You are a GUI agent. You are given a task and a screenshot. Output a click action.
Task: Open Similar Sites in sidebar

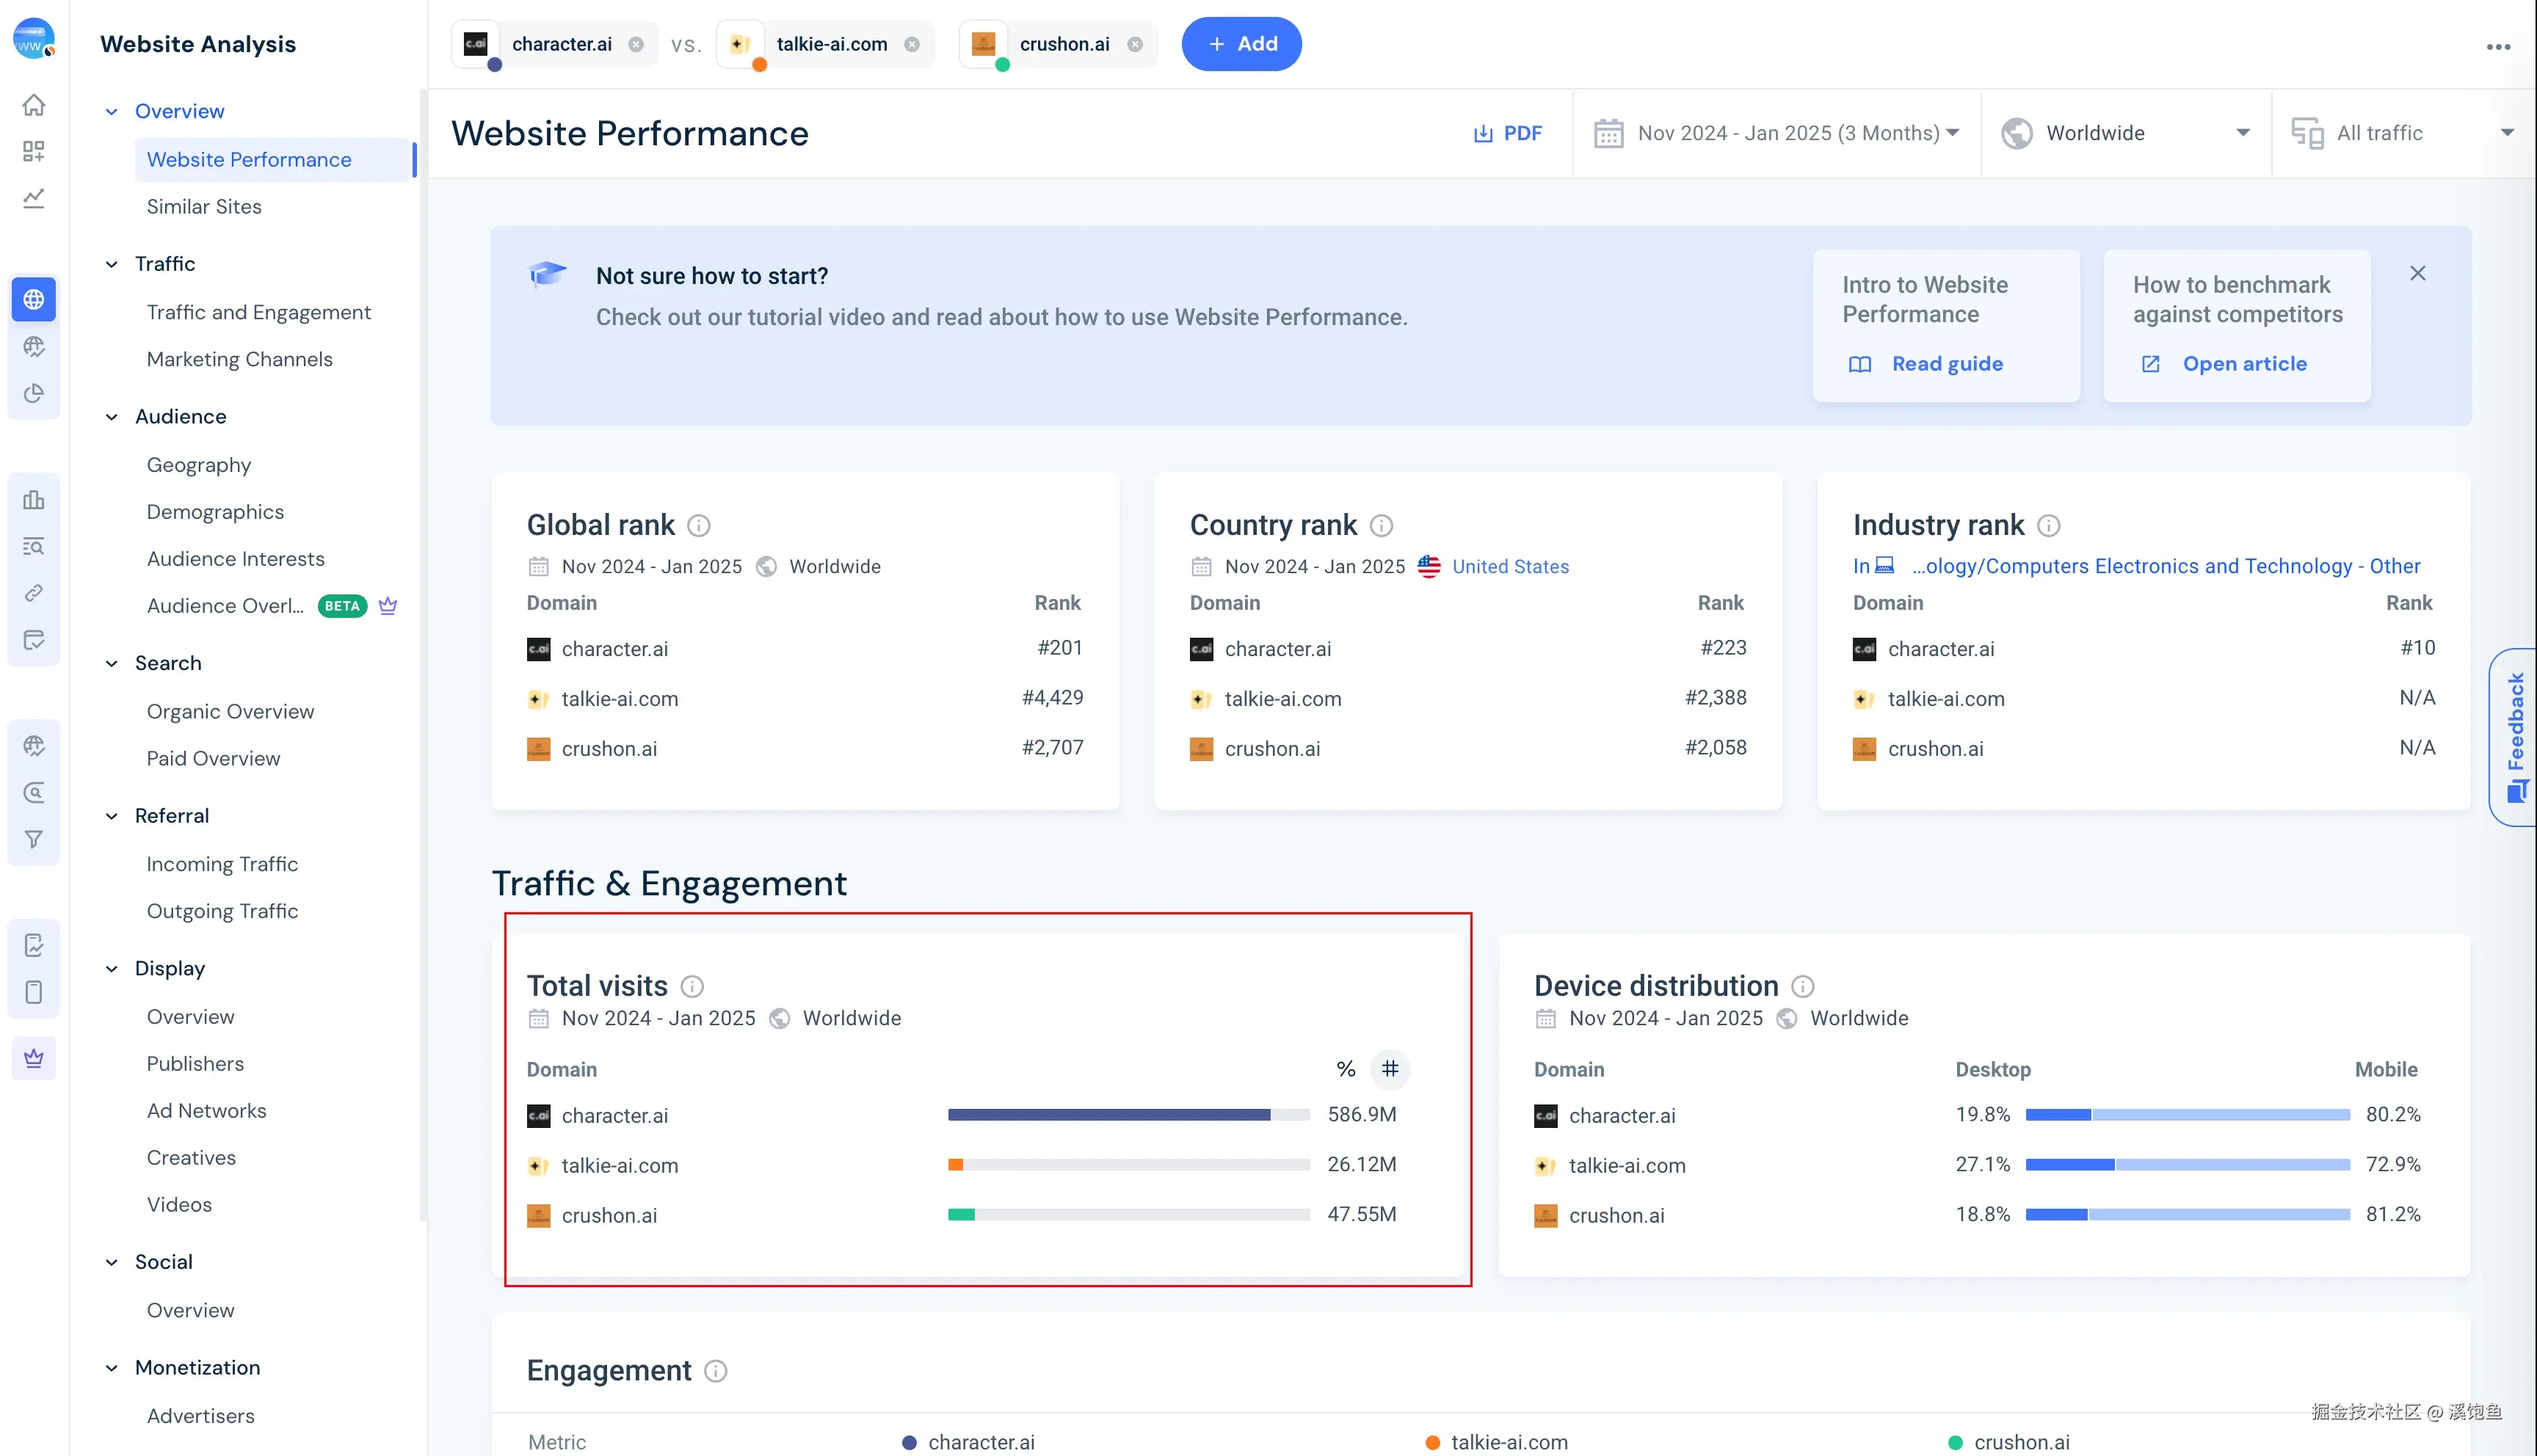tap(204, 206)
